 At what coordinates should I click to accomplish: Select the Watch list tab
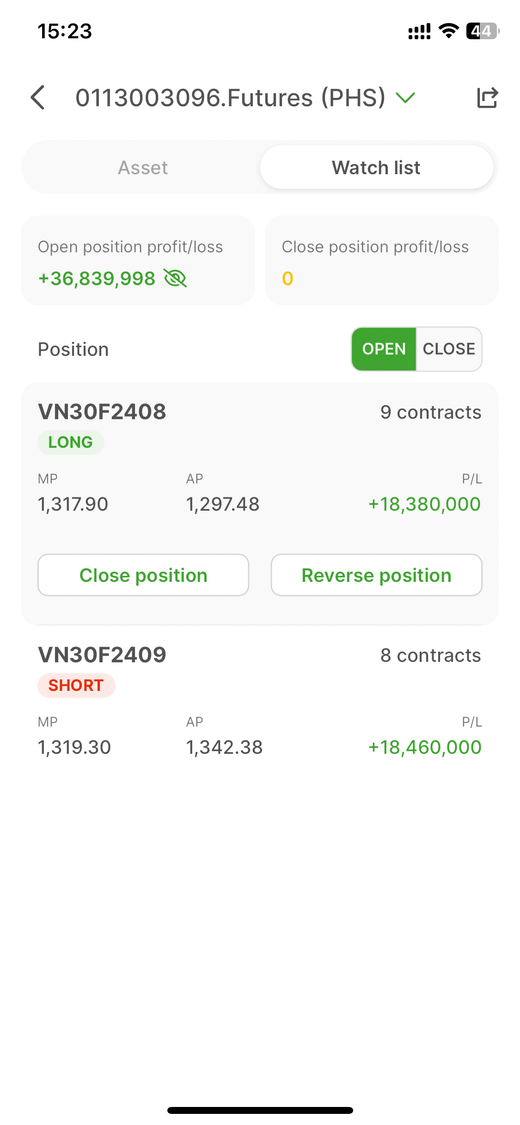click(x=376, y=168)
